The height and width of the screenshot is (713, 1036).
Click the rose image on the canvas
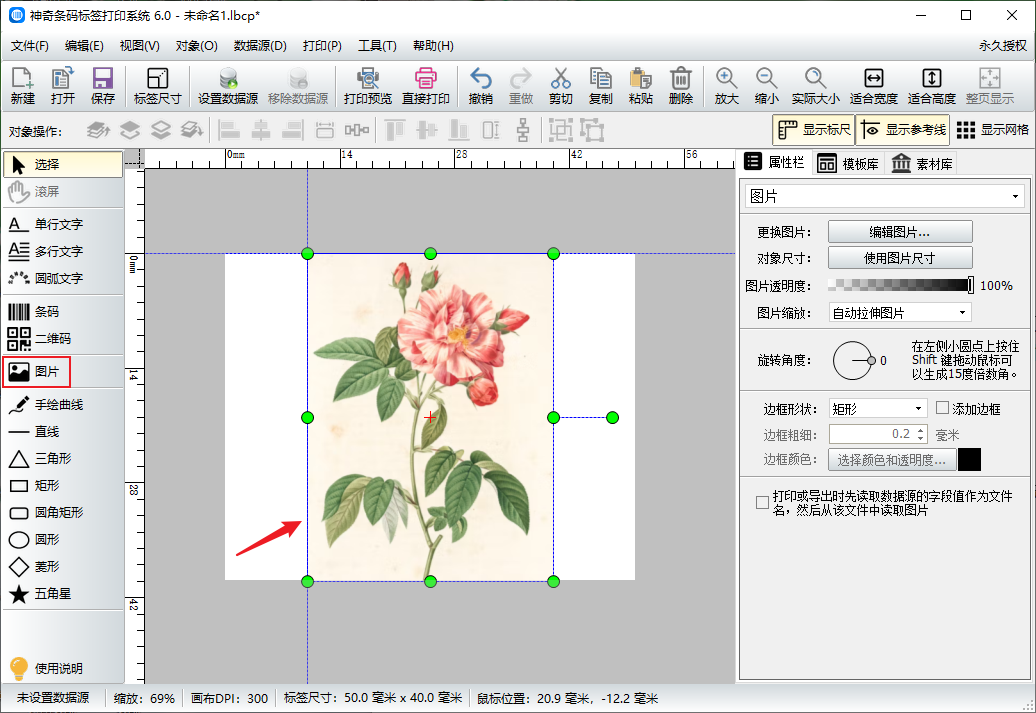coord(430,418)
